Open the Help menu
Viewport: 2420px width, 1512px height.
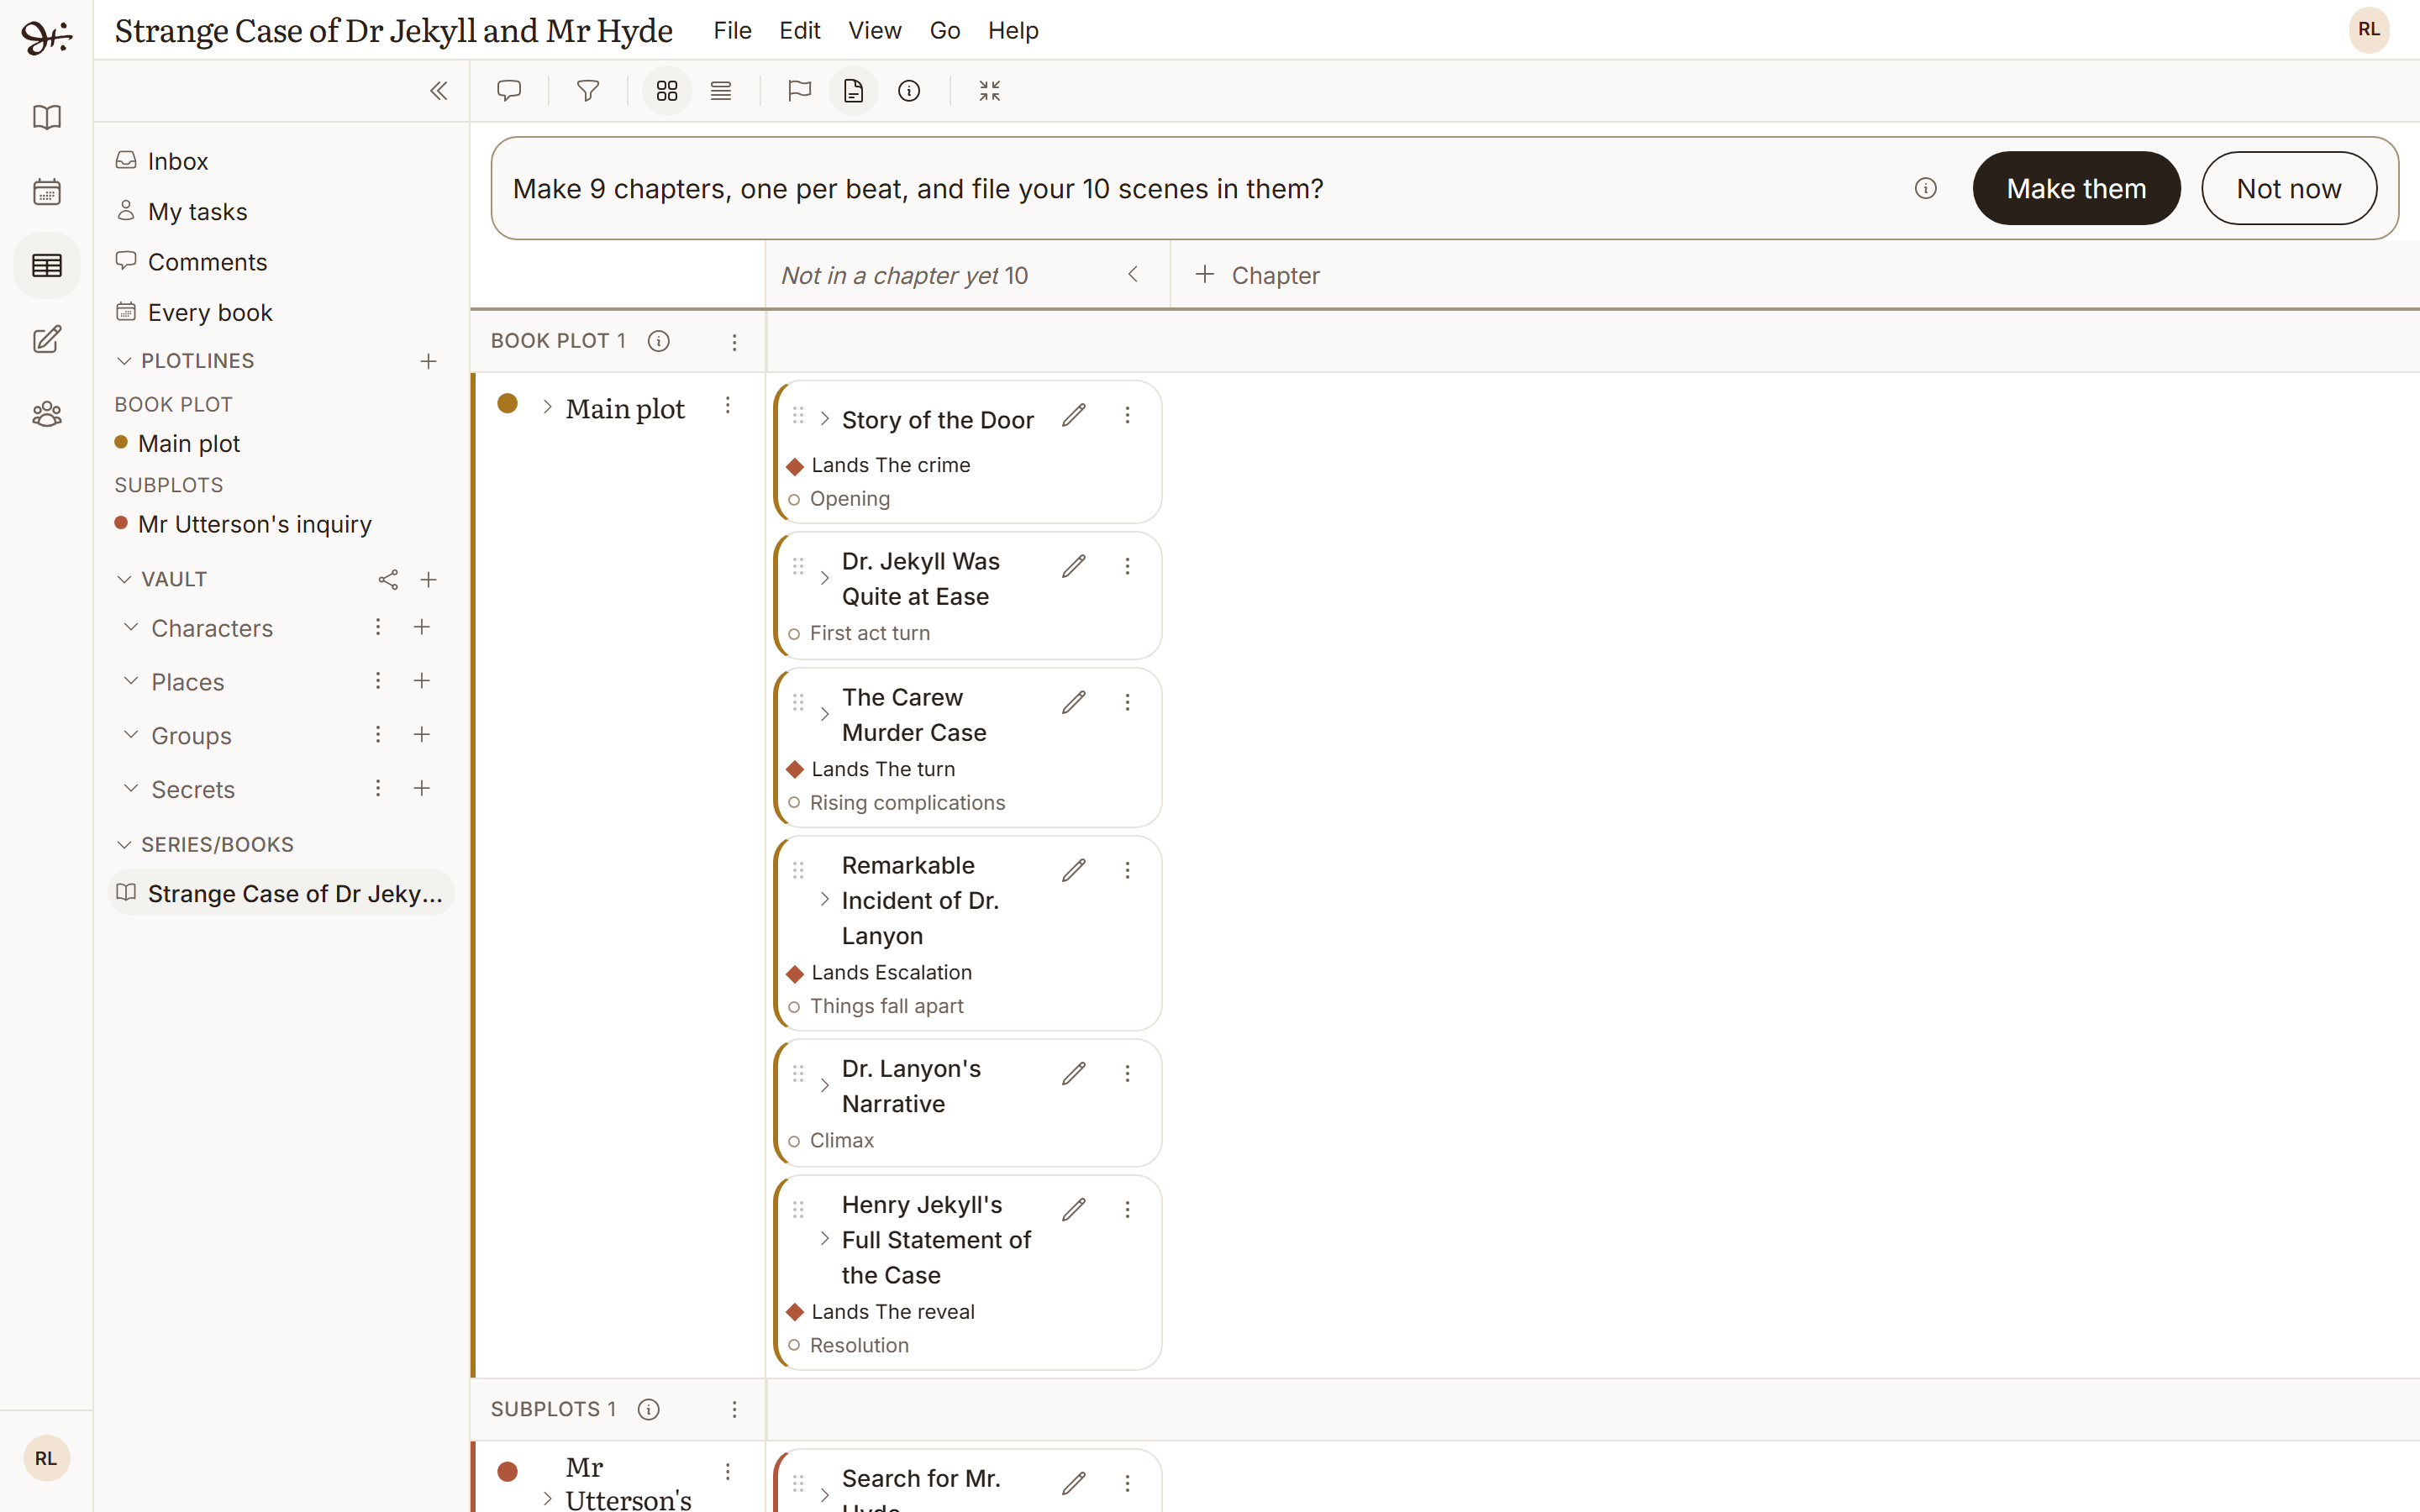1013,31
